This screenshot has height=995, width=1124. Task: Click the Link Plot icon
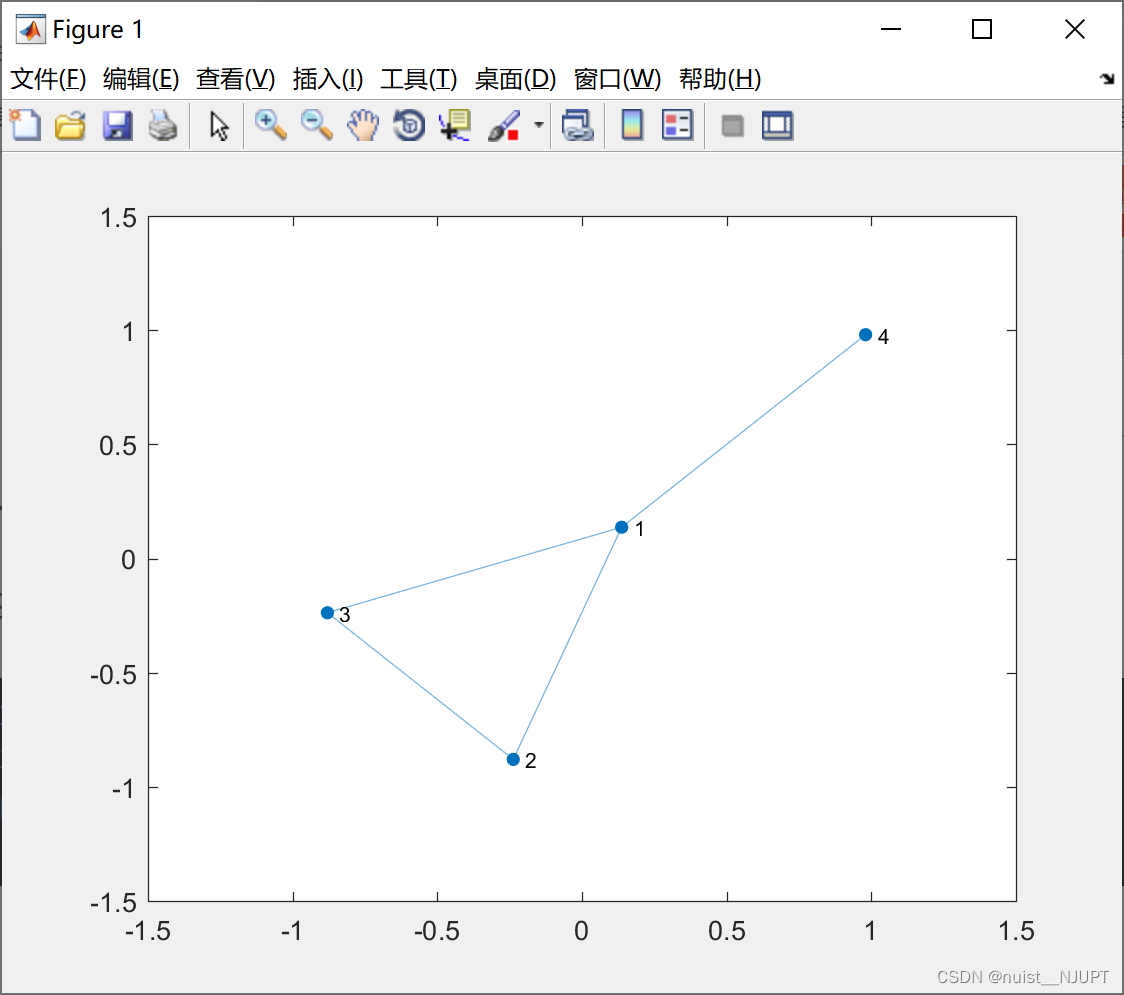click(x=578, y=125)
